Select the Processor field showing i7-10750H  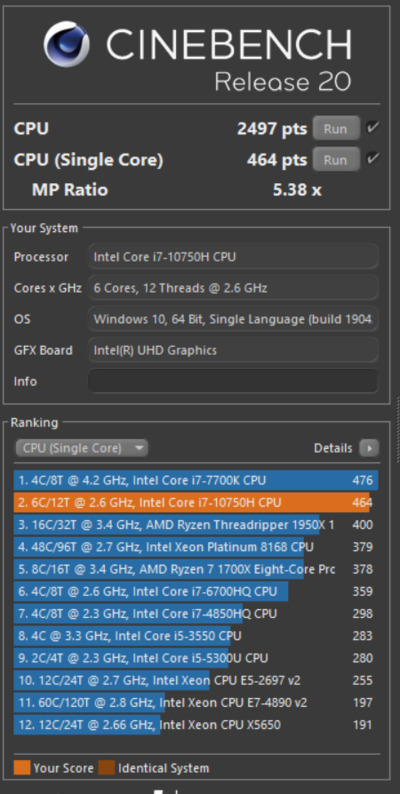click(x=233, y=257)
